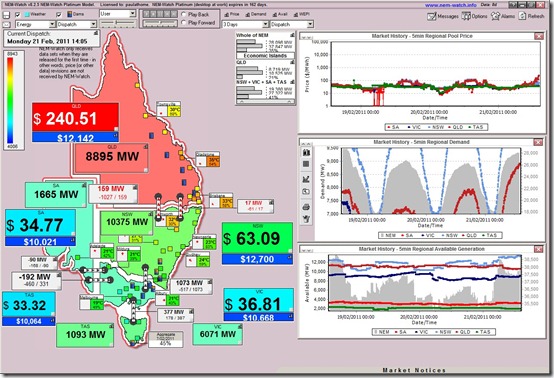Open the Options dialog
Screen dimensions: 554x378
[474, 16]
